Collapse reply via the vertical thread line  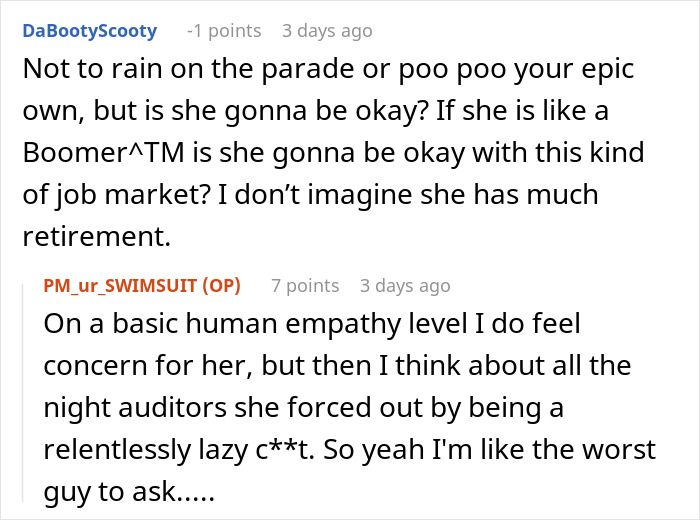[x=23, y=393]
